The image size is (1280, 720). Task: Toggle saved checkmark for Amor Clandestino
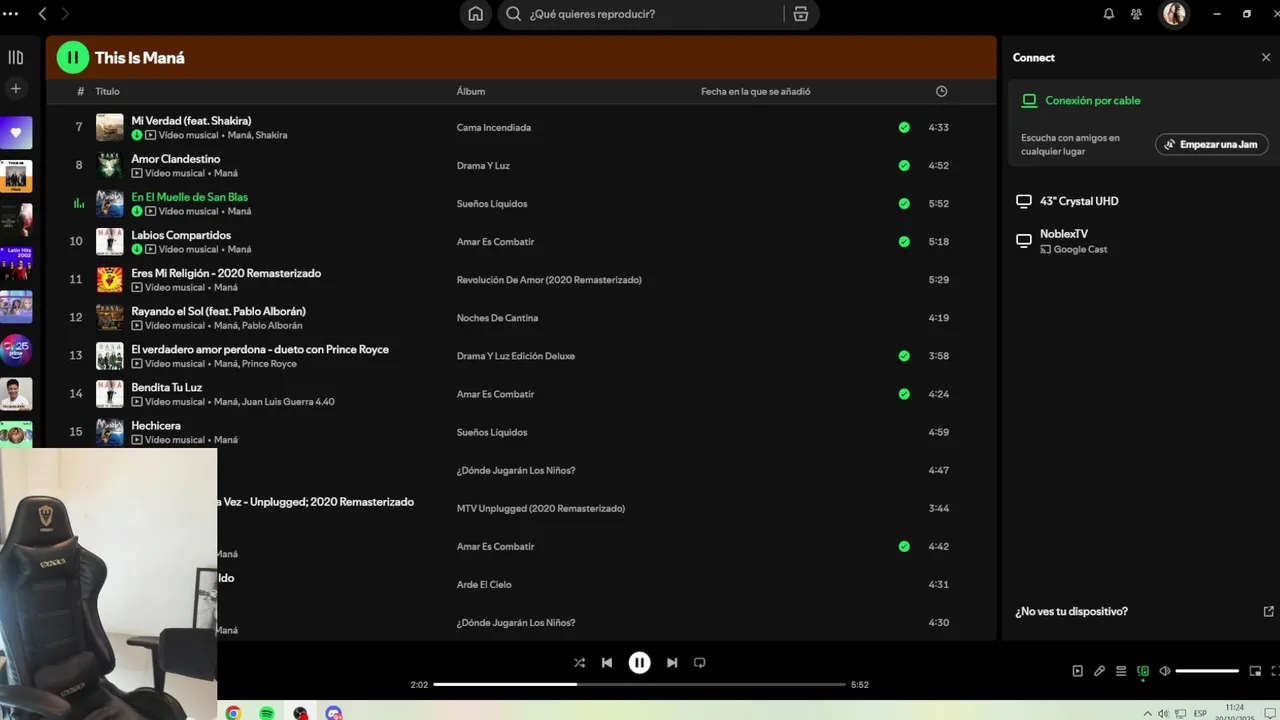(x=904, y=166)
